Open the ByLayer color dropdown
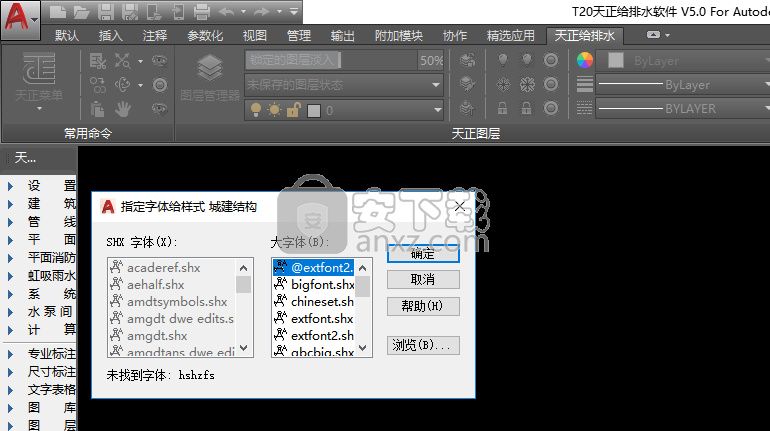Screen dimensions: 770x431 click(683, 60)
